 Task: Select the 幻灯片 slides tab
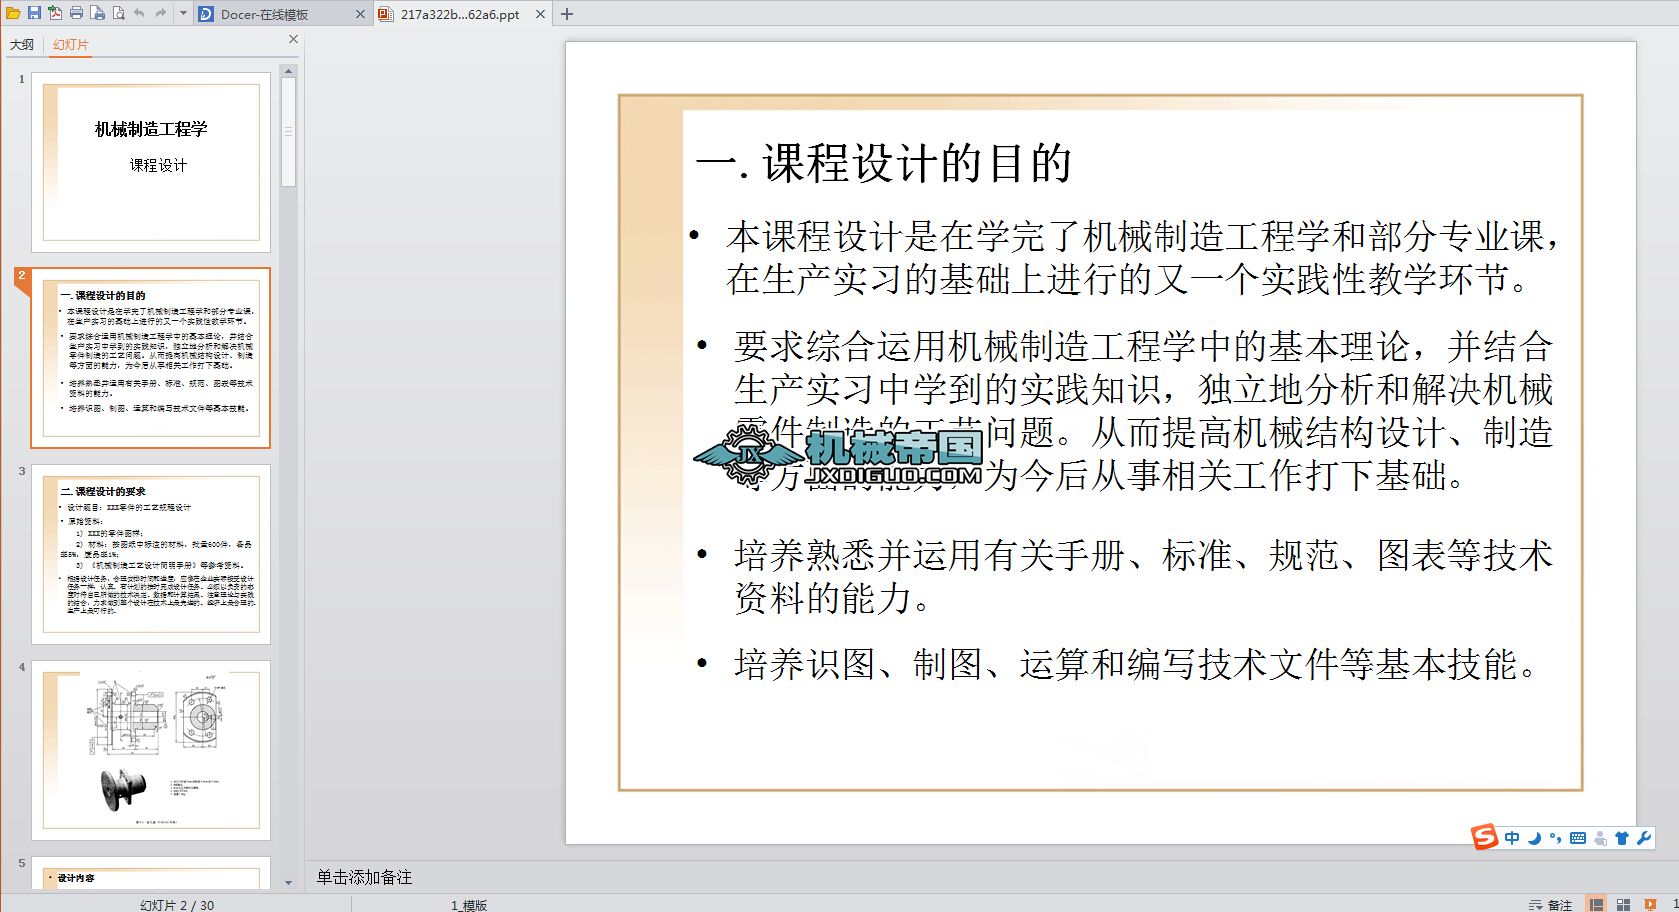click(x=71, y=44)
